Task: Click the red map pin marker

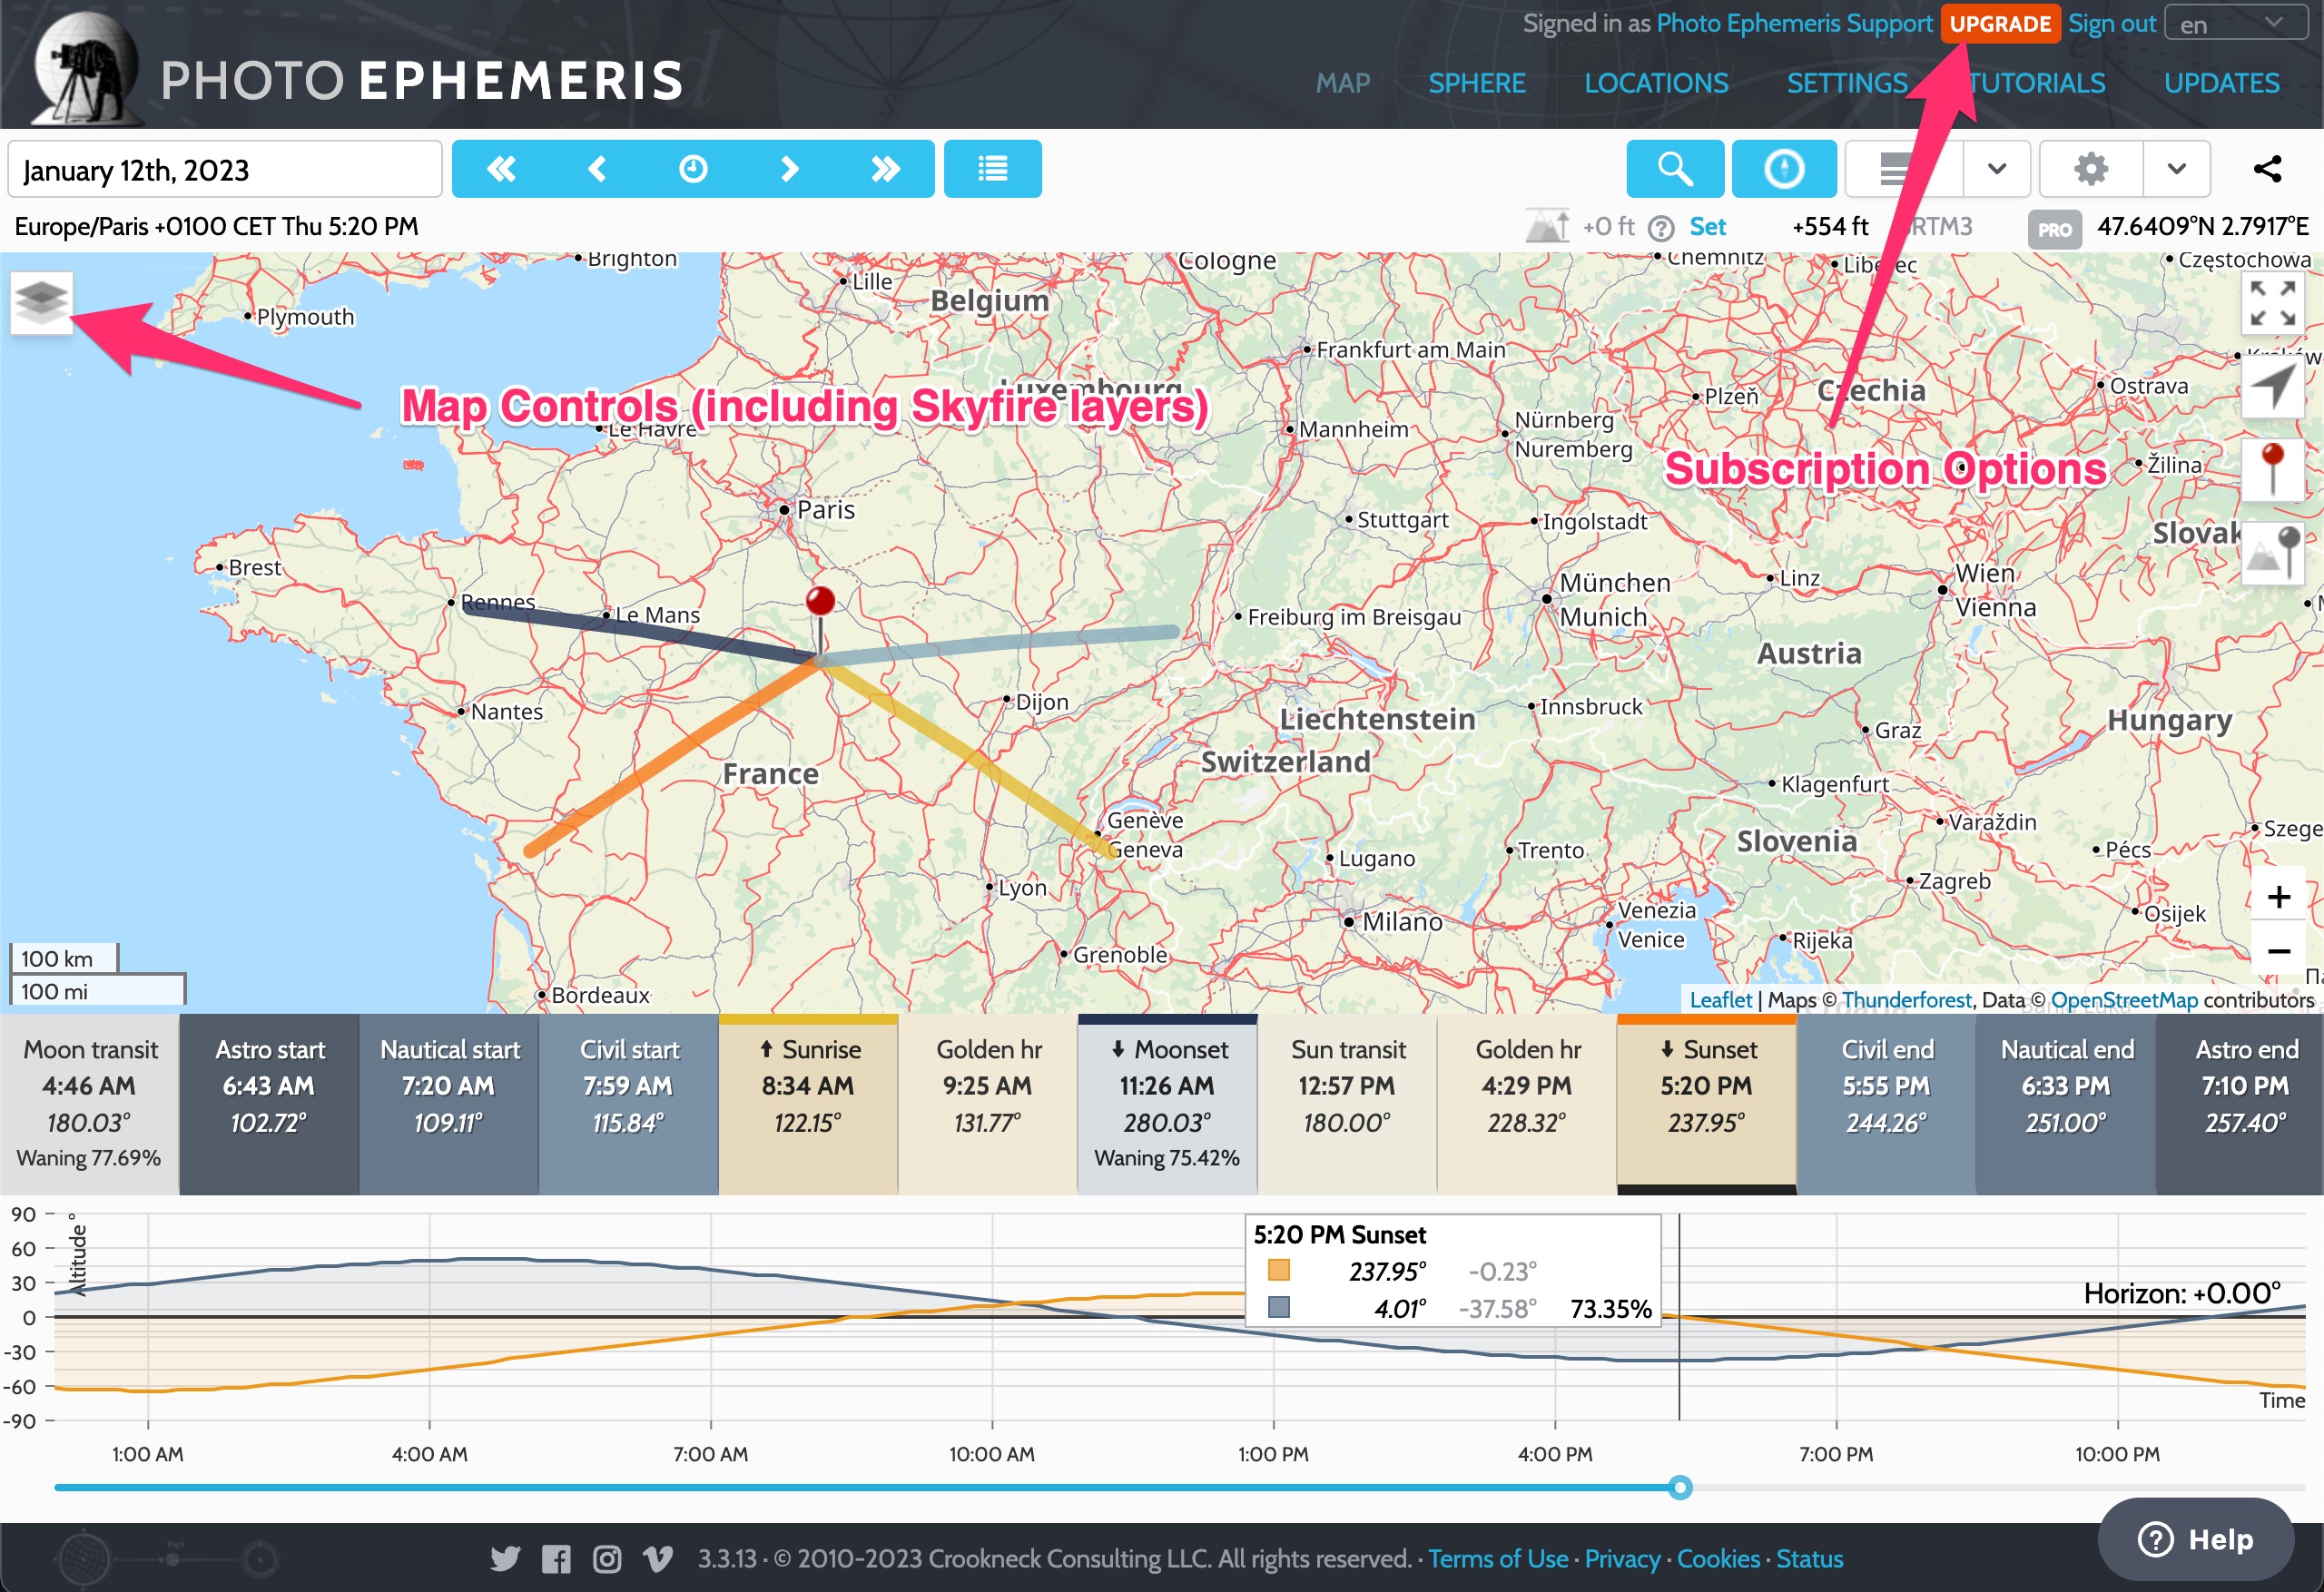Action: 820,602
